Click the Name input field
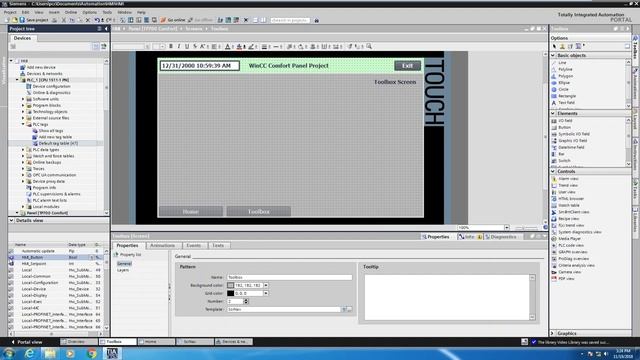640x360 pixels. click(x=289, y=277)
